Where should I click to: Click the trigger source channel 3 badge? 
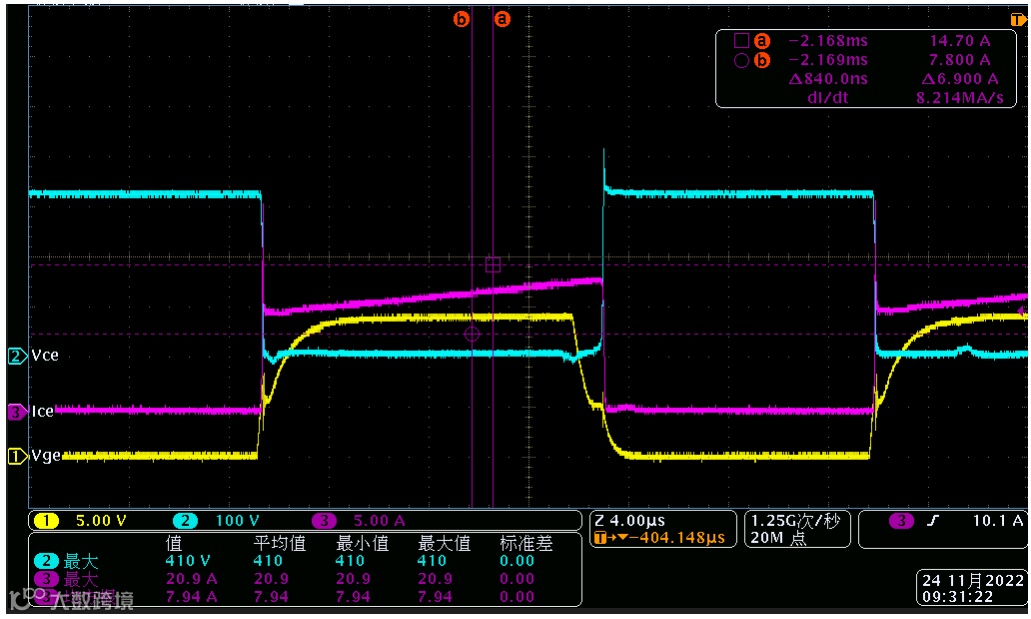point(901,521)
